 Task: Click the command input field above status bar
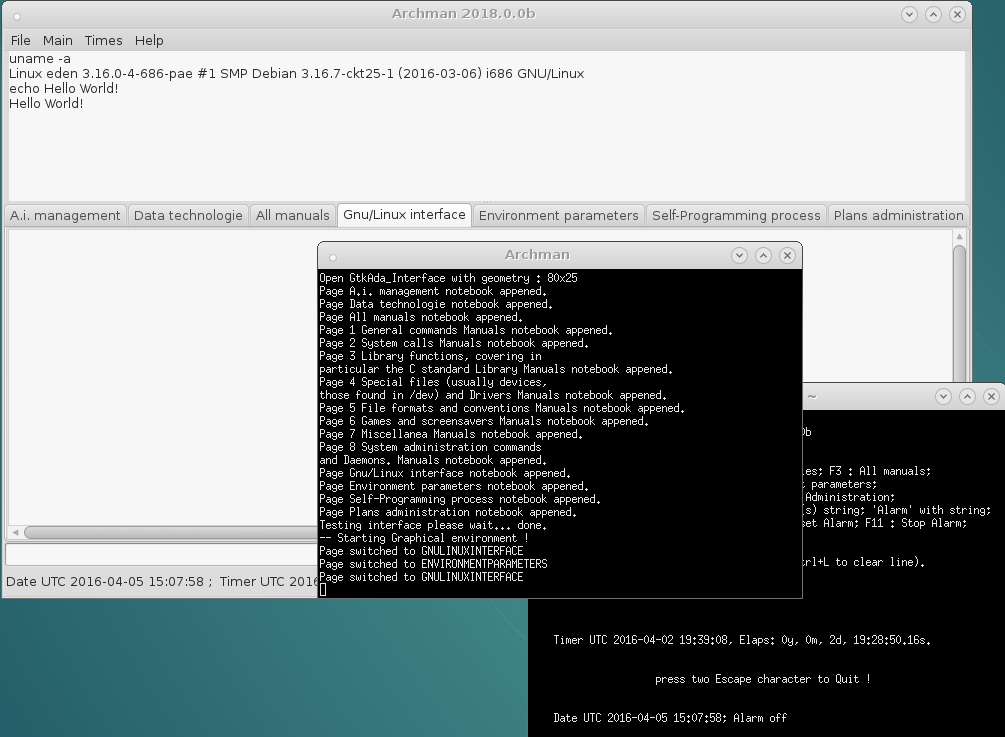point(160,553)
